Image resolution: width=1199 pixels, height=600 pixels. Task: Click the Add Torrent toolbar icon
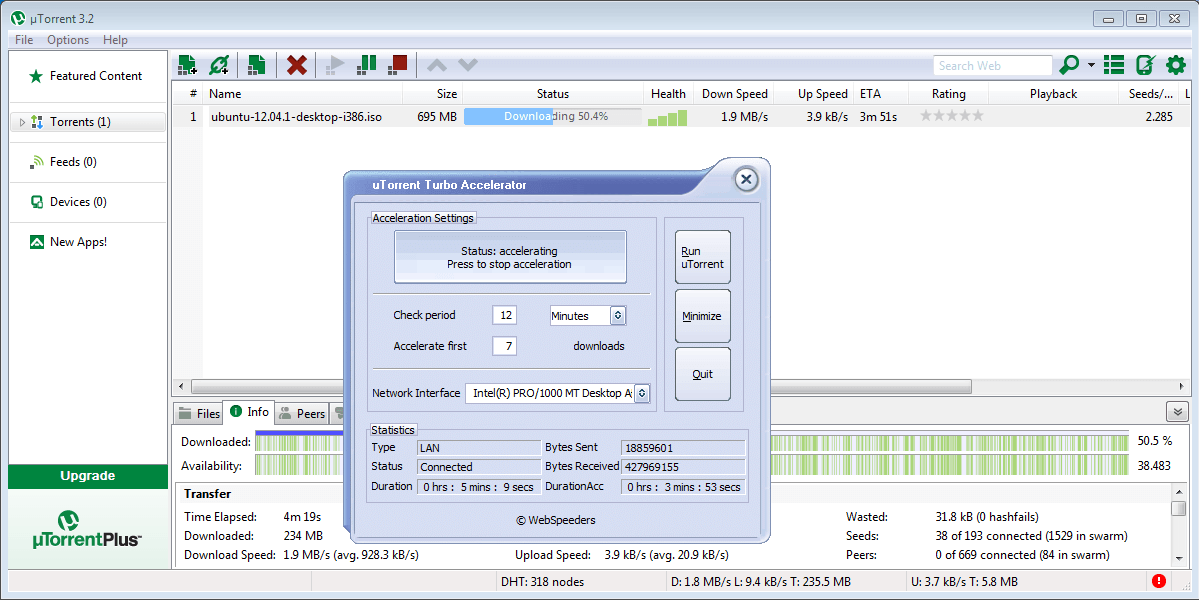[x=187, y=65]
